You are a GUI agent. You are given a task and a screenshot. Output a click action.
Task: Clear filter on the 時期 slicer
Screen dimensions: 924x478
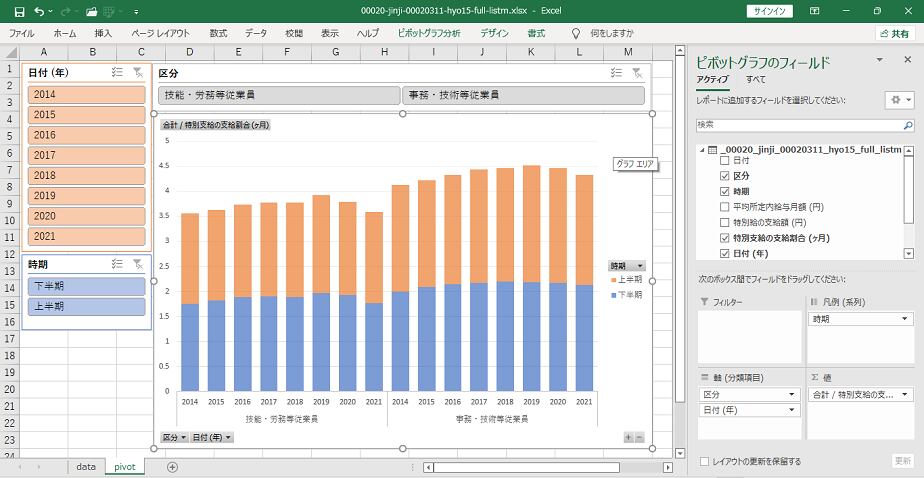137,264
